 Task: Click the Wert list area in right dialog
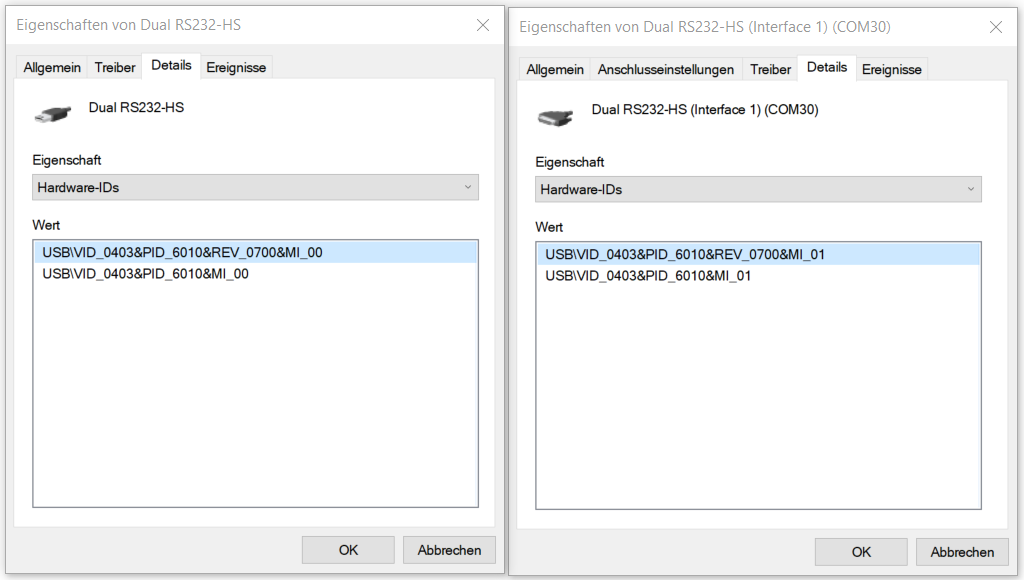(757, 400)
